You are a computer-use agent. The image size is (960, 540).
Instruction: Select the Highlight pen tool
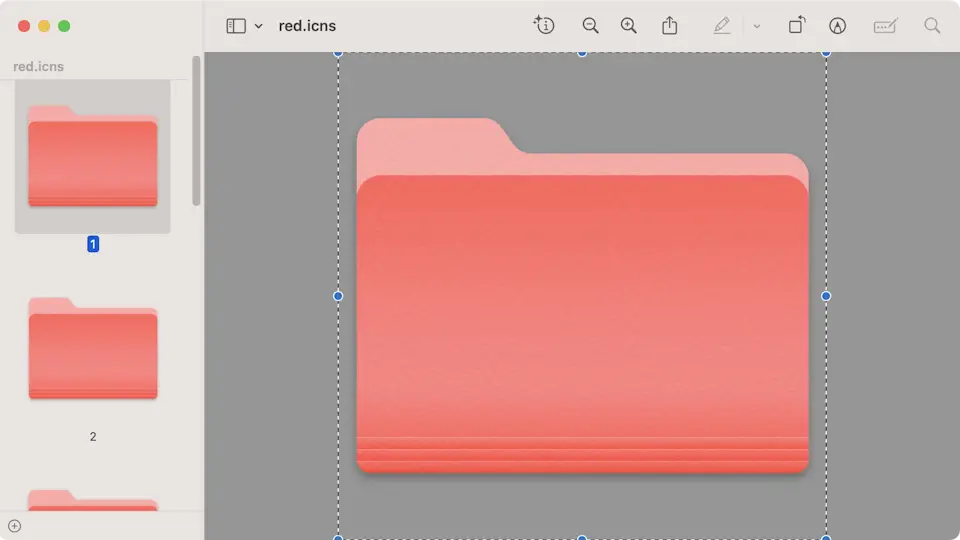(x=722, y=26)
